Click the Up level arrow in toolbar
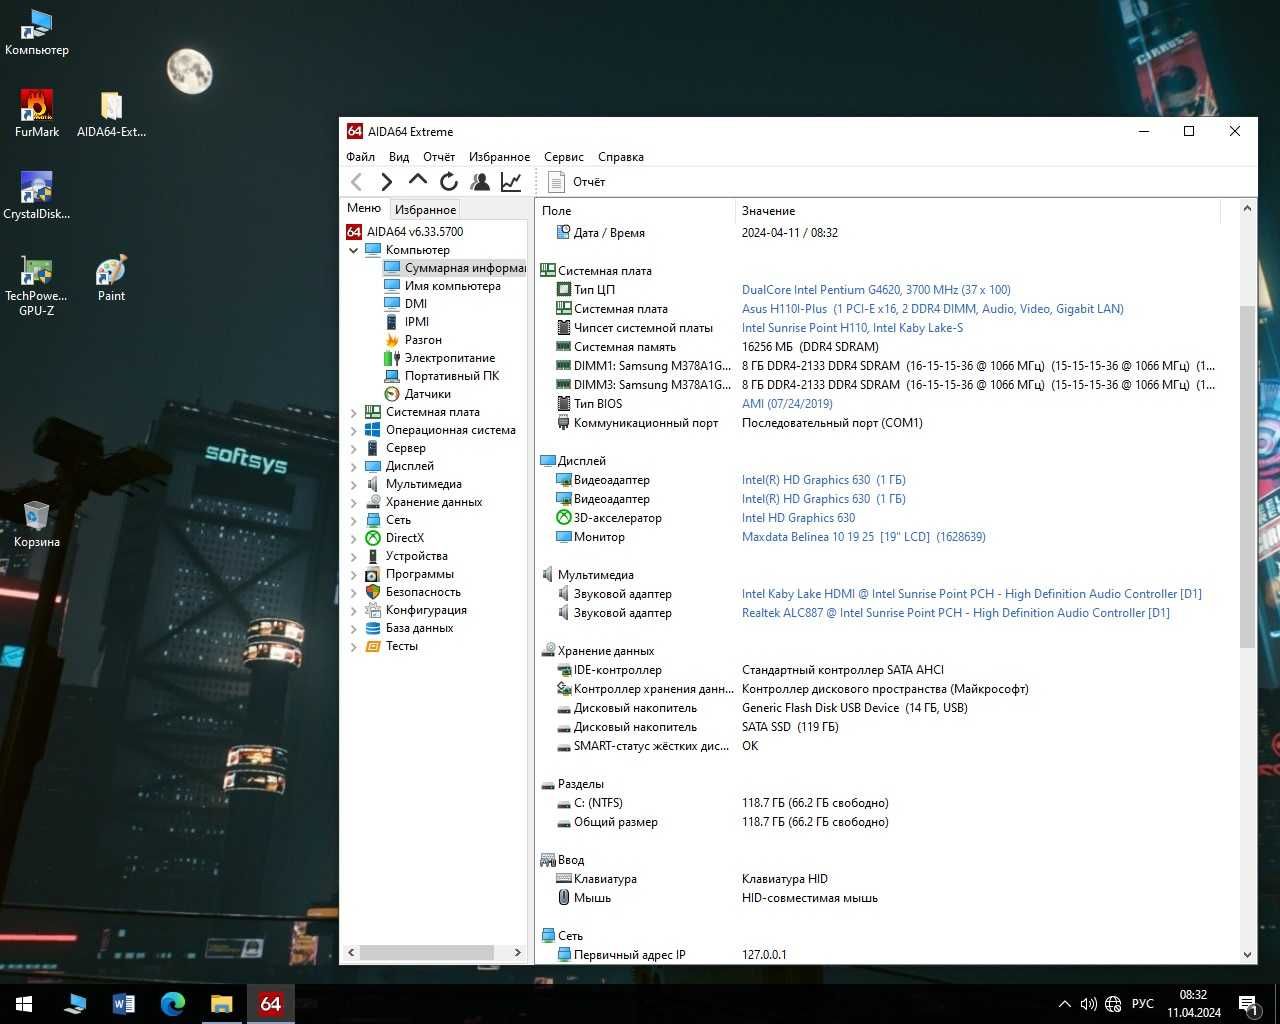The image size is (1280, 1024). 418,181
